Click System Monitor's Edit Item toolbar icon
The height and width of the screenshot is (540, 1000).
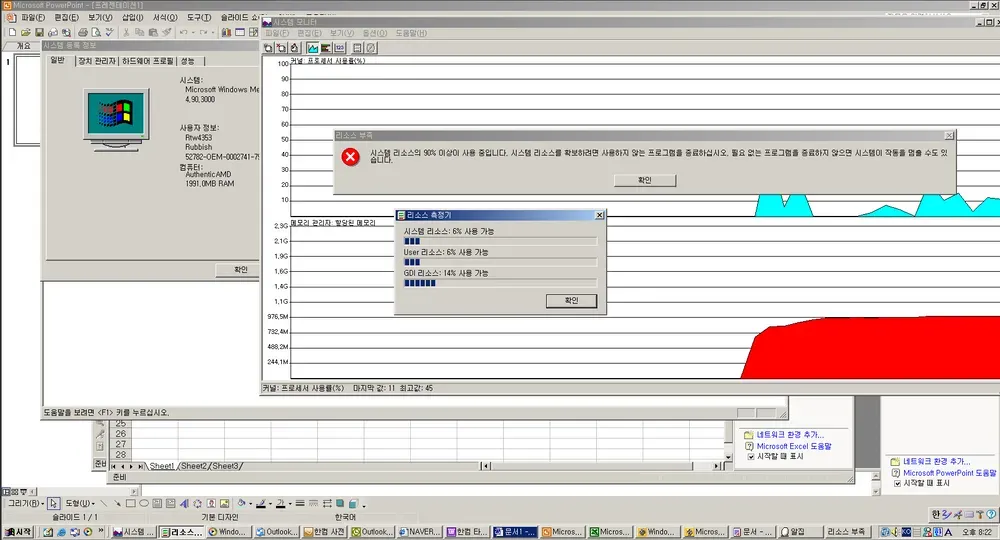click(x=294, y=48)
